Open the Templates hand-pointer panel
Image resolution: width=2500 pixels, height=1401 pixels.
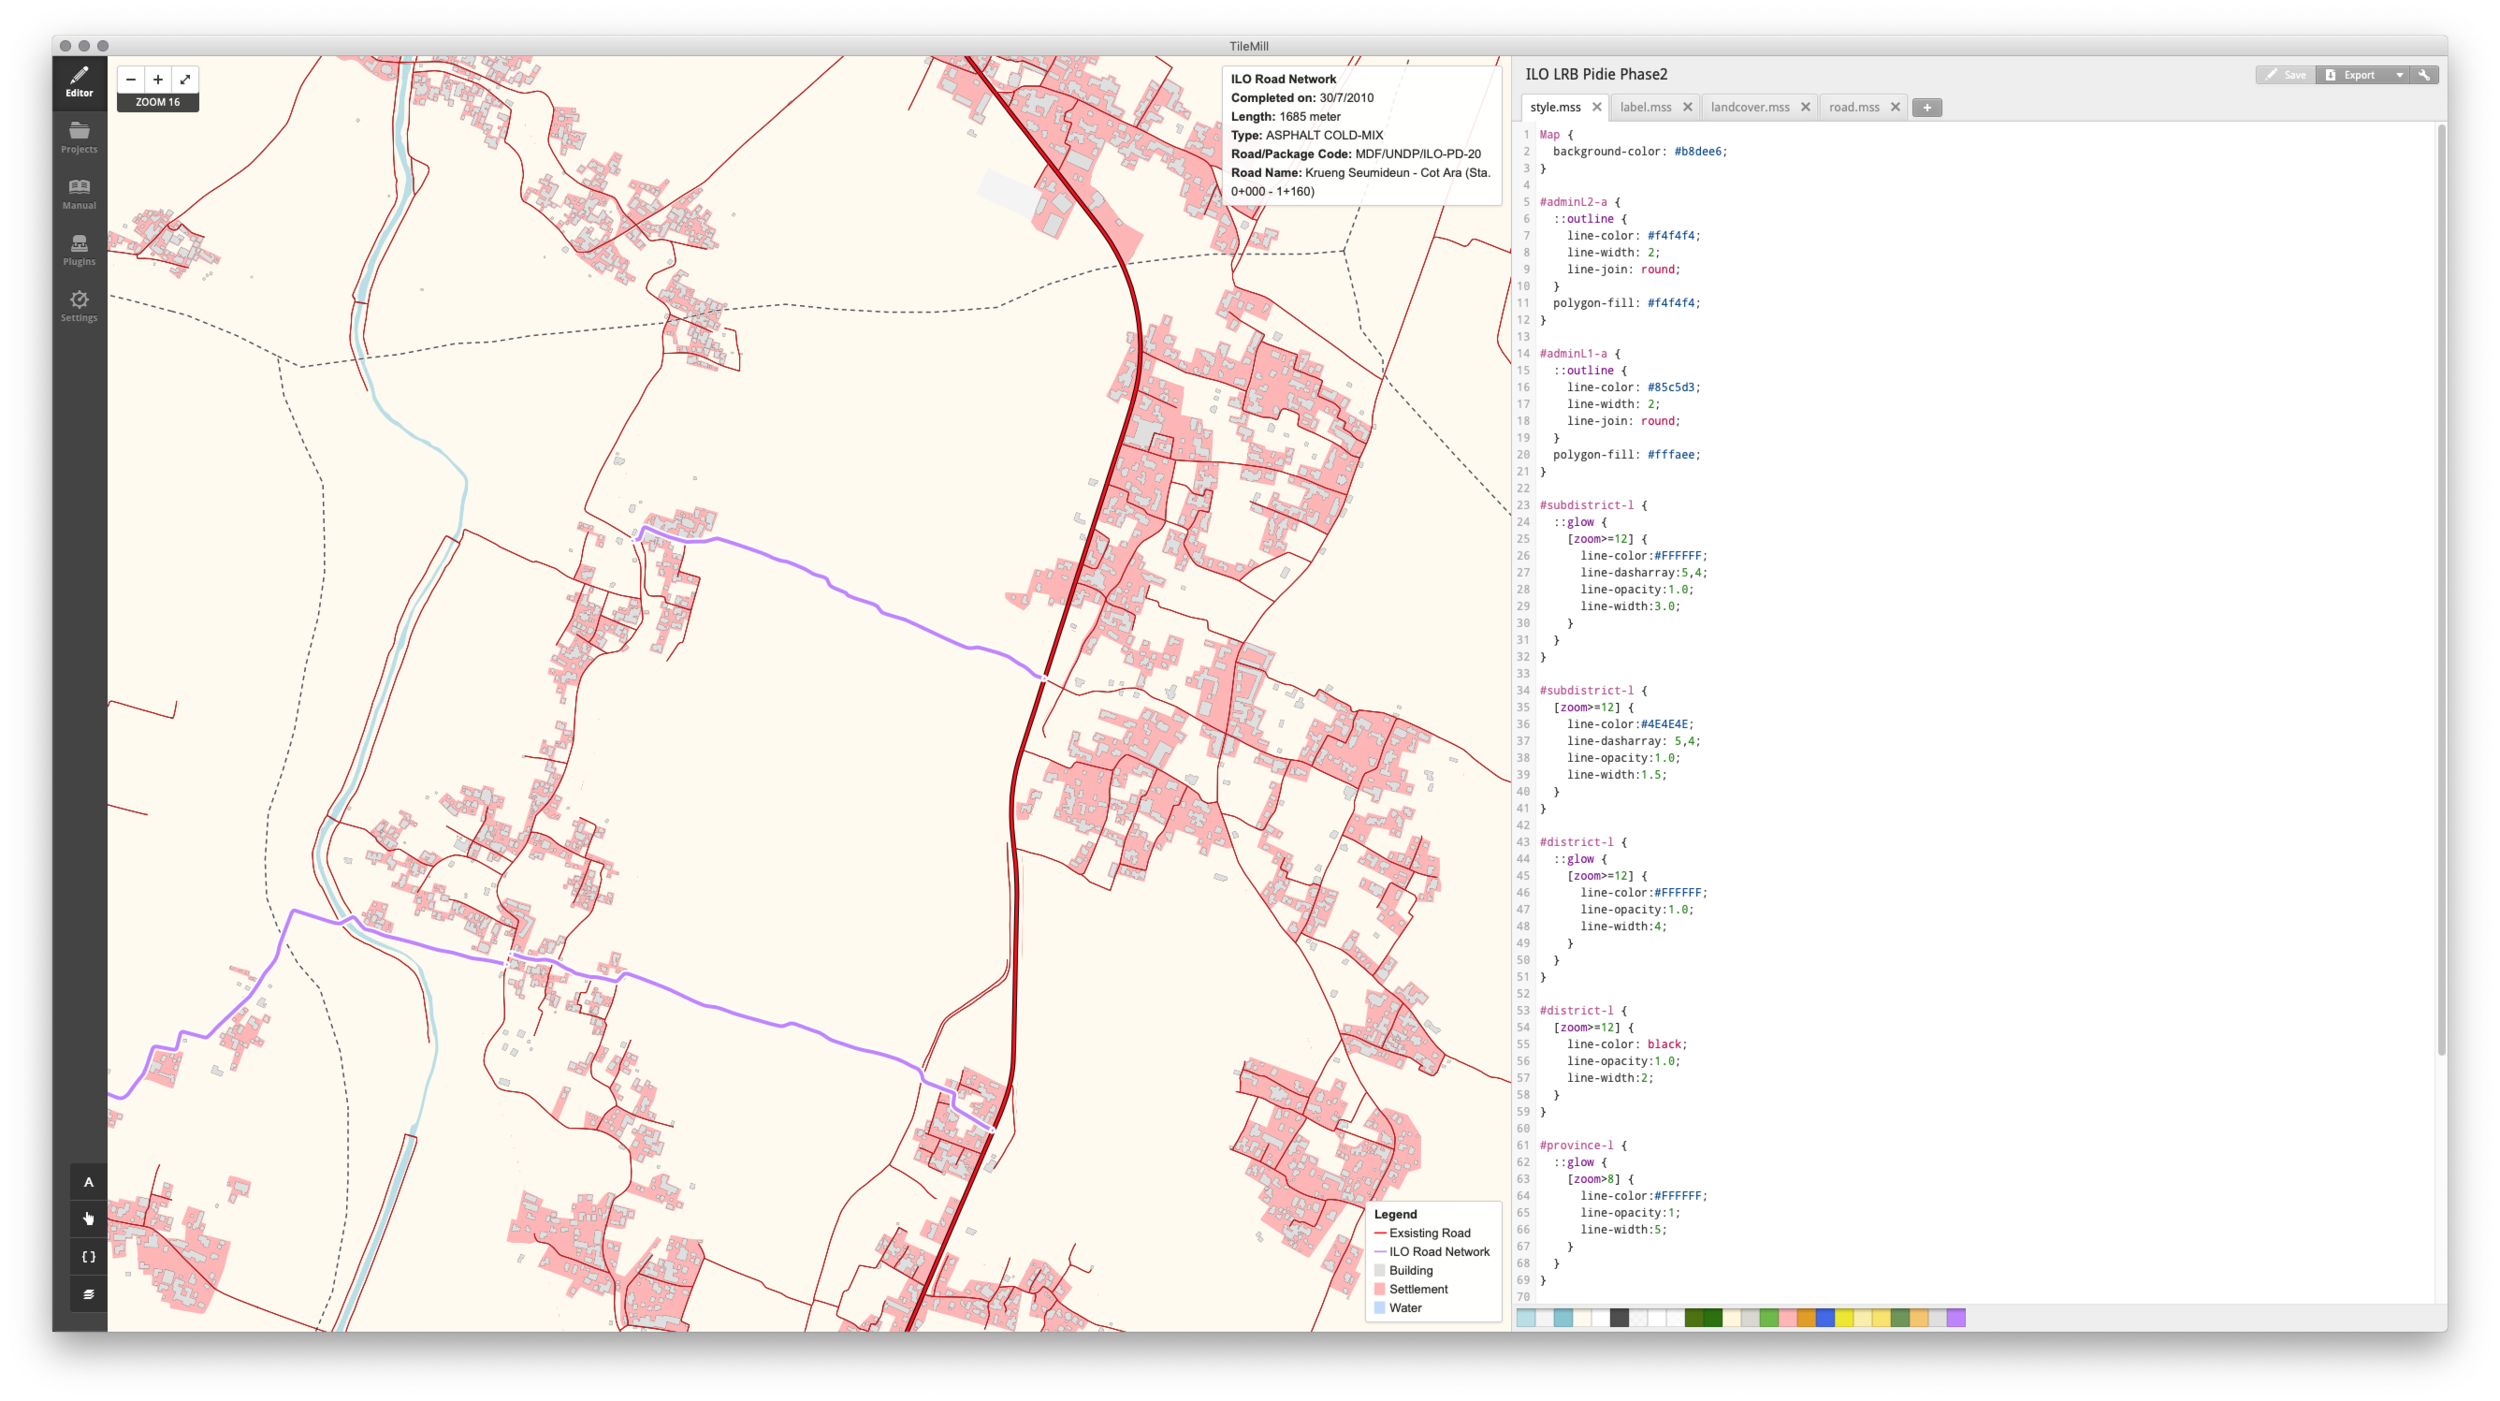[88, 1219]
